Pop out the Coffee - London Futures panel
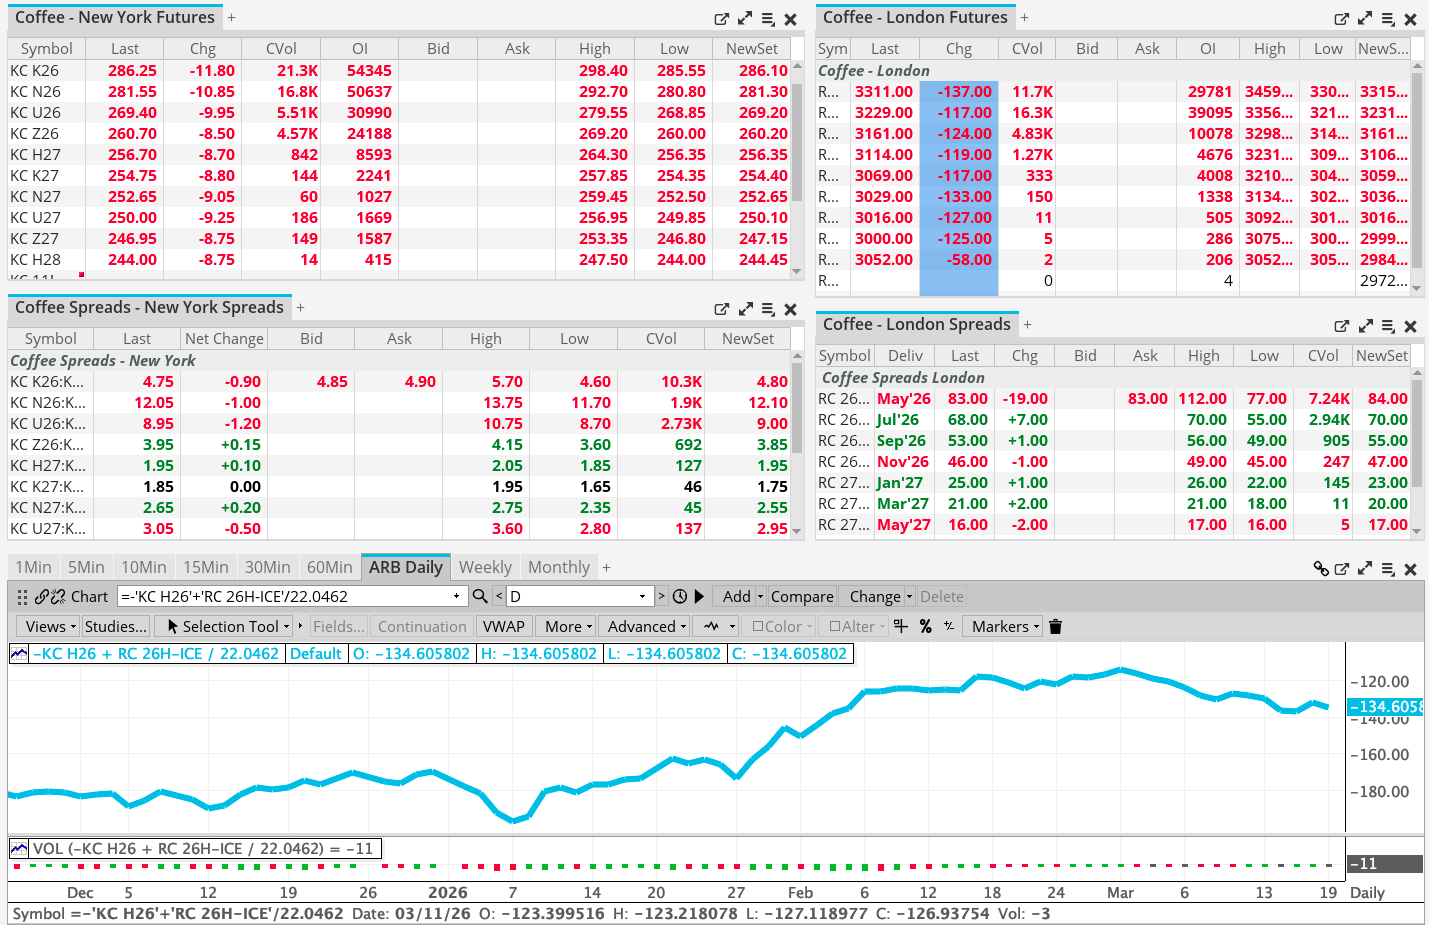The width and height of the screenshot is (1429, 925). [1341, 19]
